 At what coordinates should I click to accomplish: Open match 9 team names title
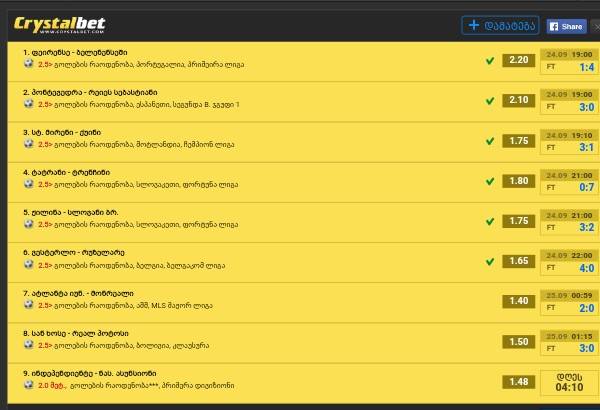coord(90,373)
